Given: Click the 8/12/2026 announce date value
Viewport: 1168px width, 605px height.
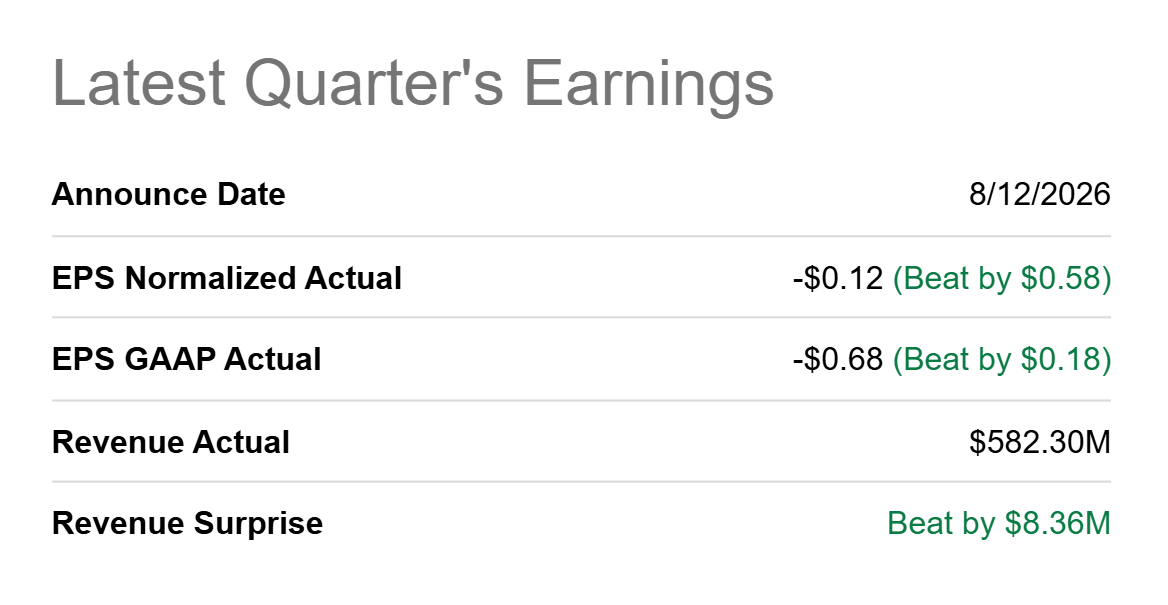Looking at the screenshot, I should pos(1040,194).
